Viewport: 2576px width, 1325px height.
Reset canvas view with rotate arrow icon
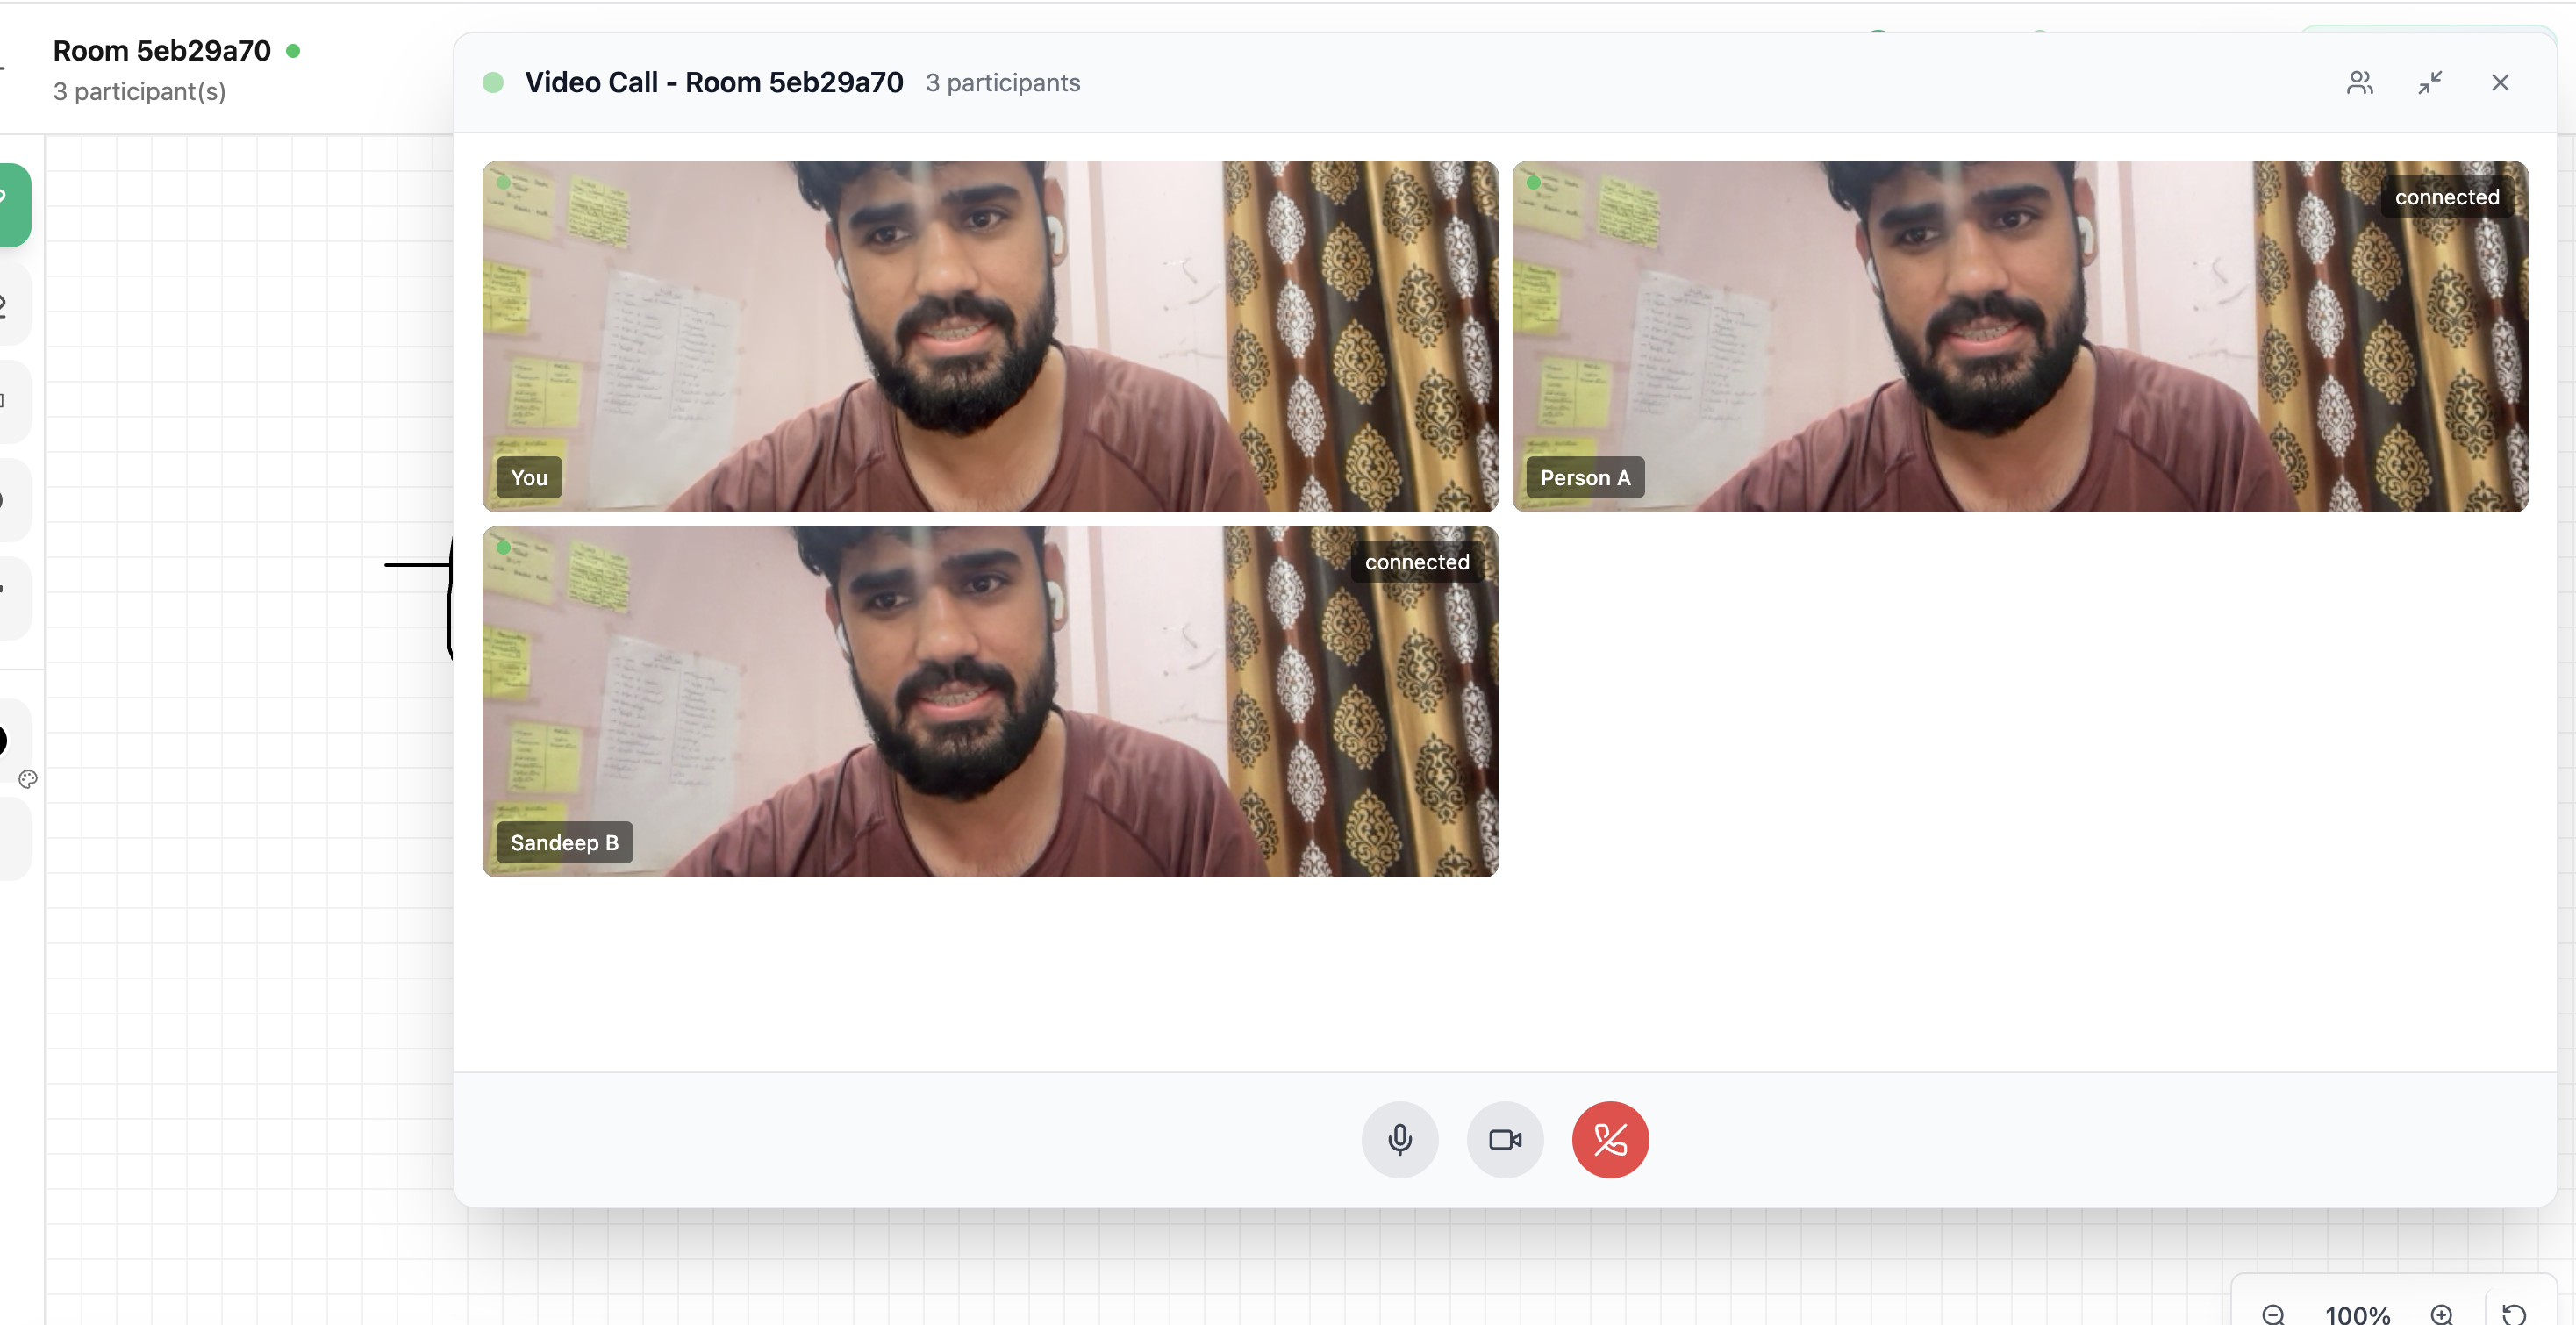[x=2514, y=1314]
